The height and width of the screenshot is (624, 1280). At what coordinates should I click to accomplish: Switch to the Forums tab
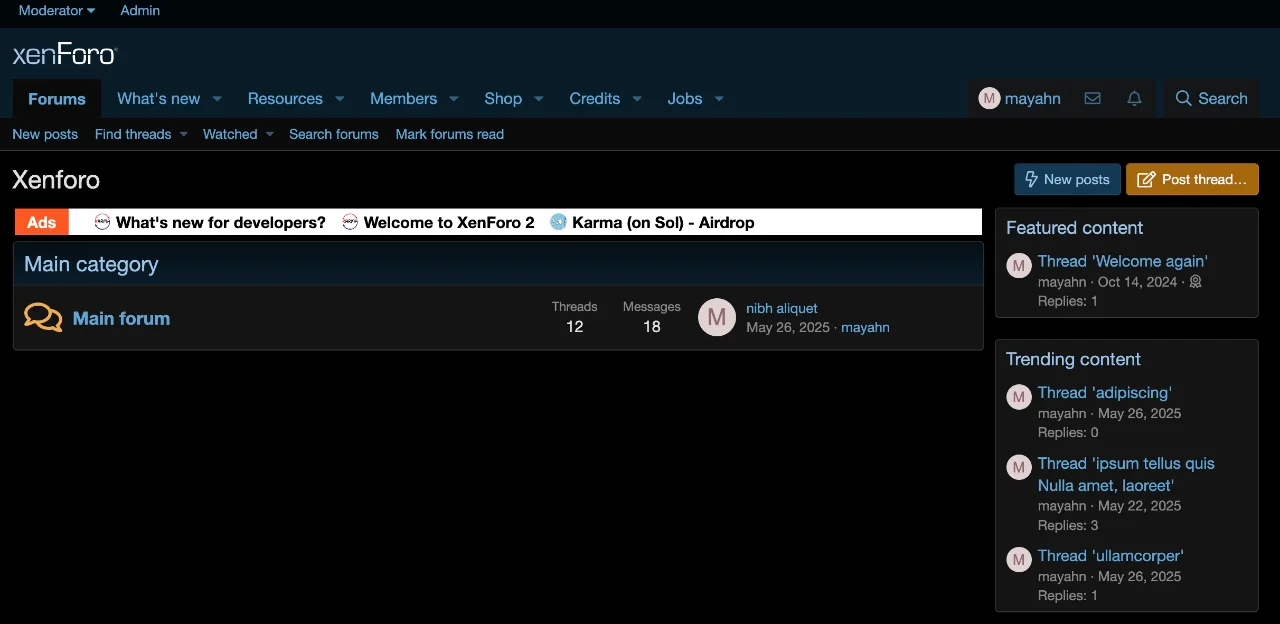[x=57, y=99]
